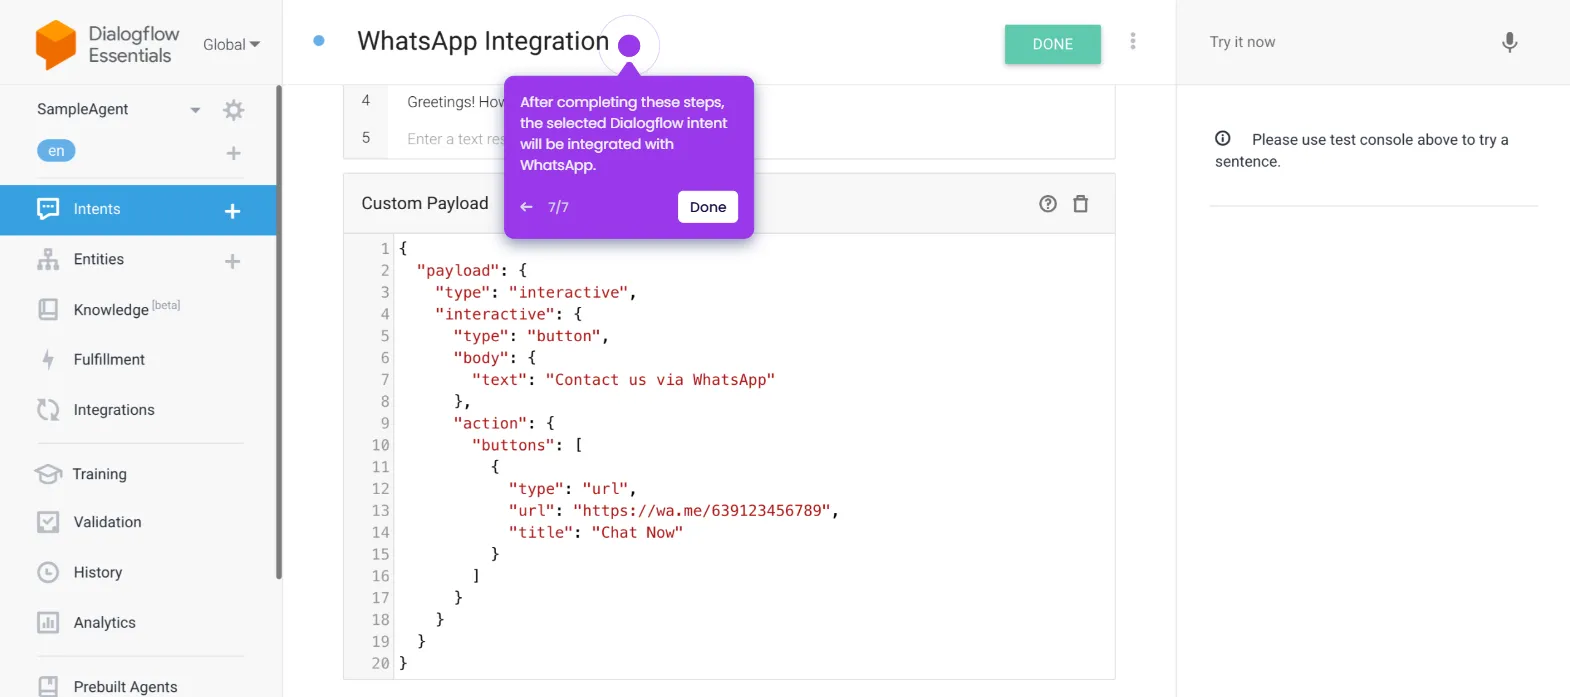Open the Integrations page
This screenshot has height=697, width=1570.
tap(114, 410)
